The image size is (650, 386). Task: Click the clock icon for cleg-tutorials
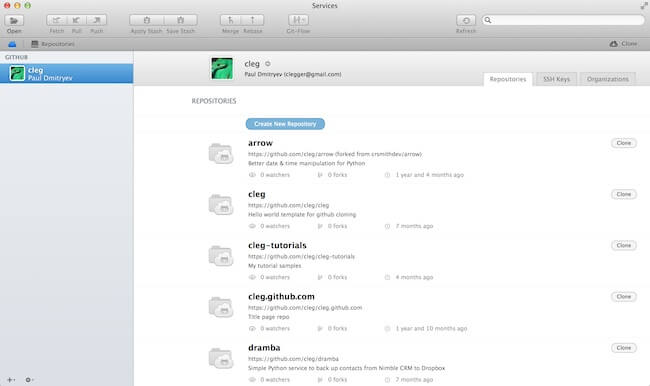(387, 277)
